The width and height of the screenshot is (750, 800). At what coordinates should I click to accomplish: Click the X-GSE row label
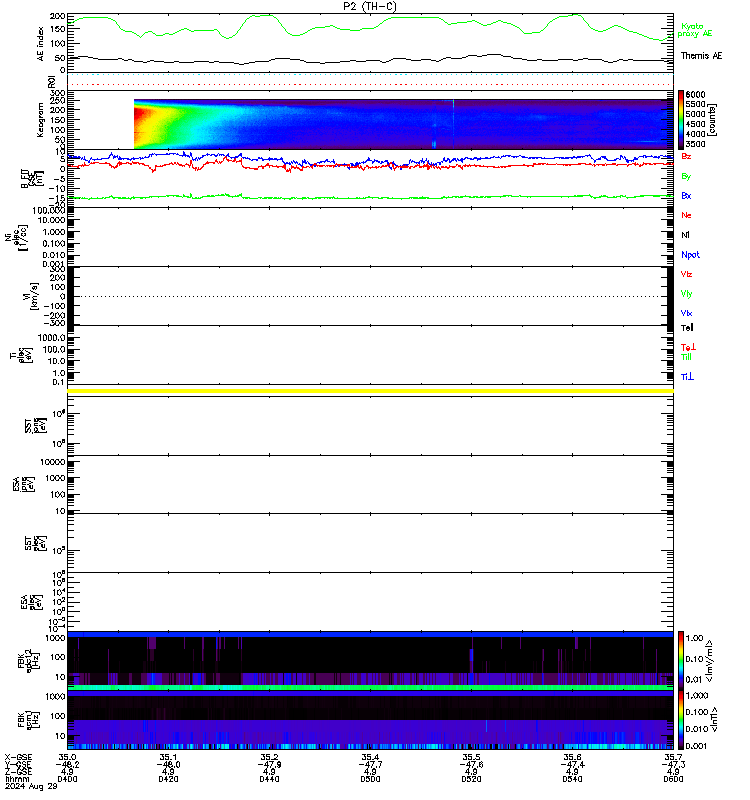pyautogui.click(x=18, y=757)
